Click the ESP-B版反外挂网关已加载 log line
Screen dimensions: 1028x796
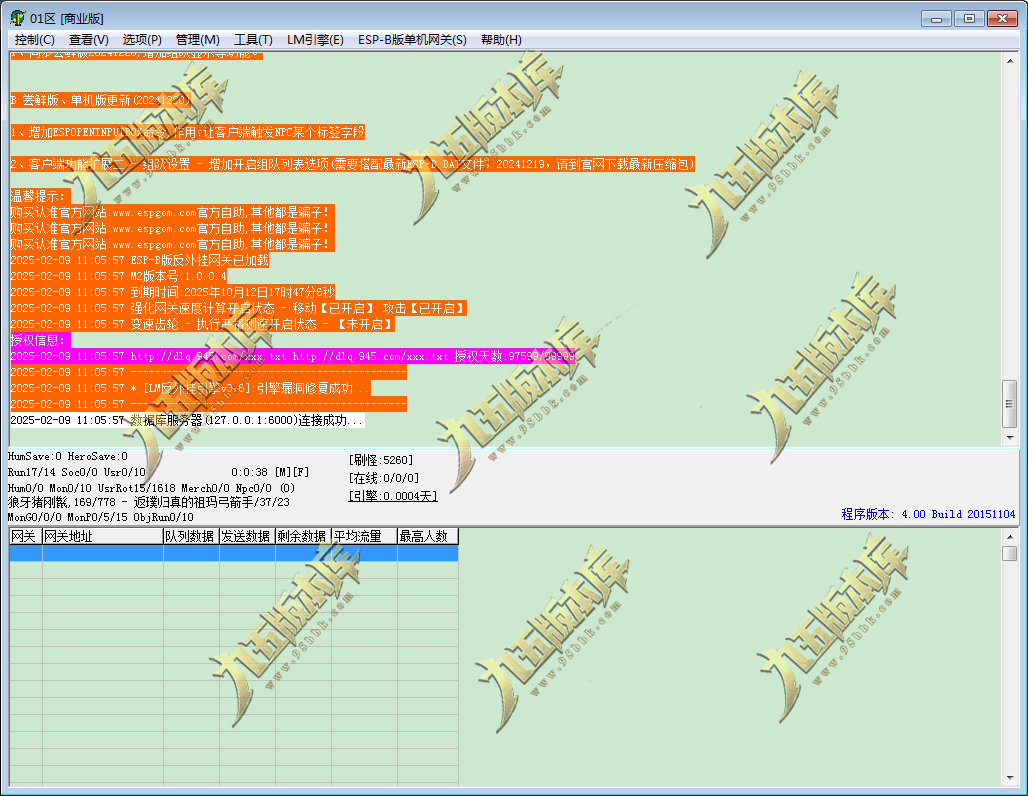140,260
